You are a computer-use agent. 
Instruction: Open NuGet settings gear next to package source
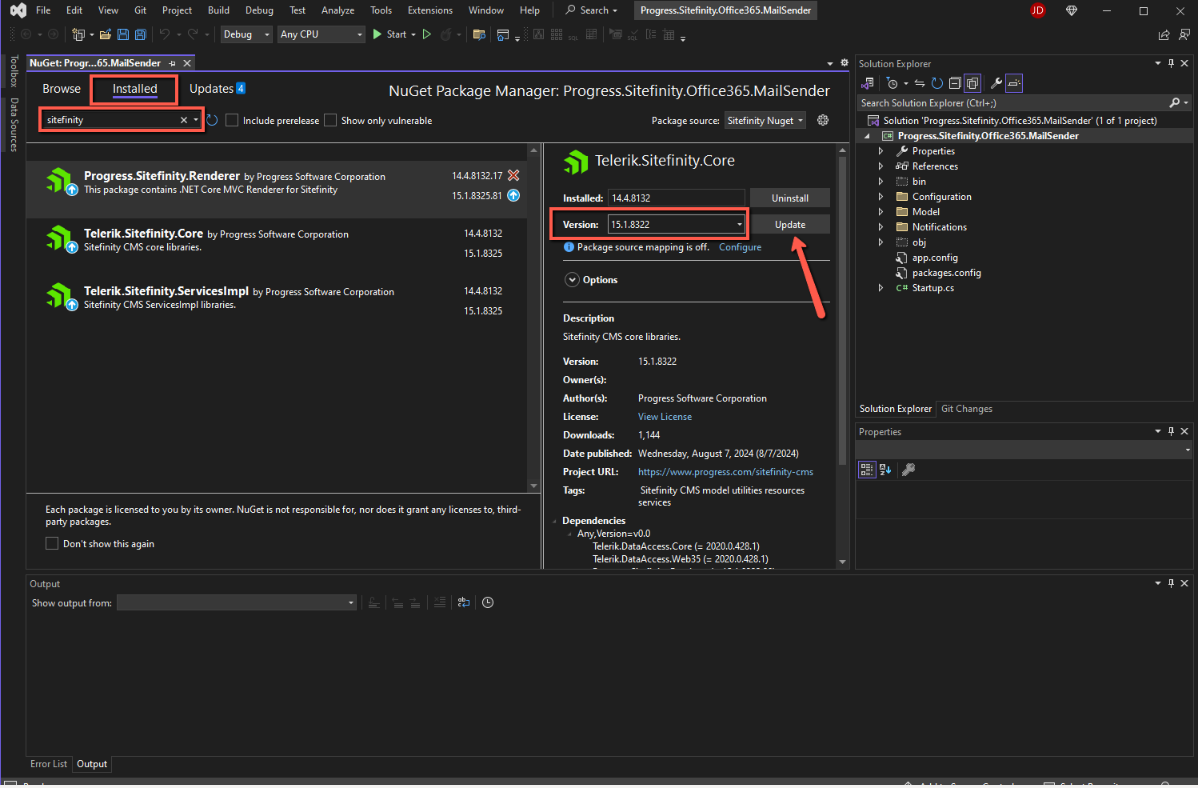pos(823,120)
